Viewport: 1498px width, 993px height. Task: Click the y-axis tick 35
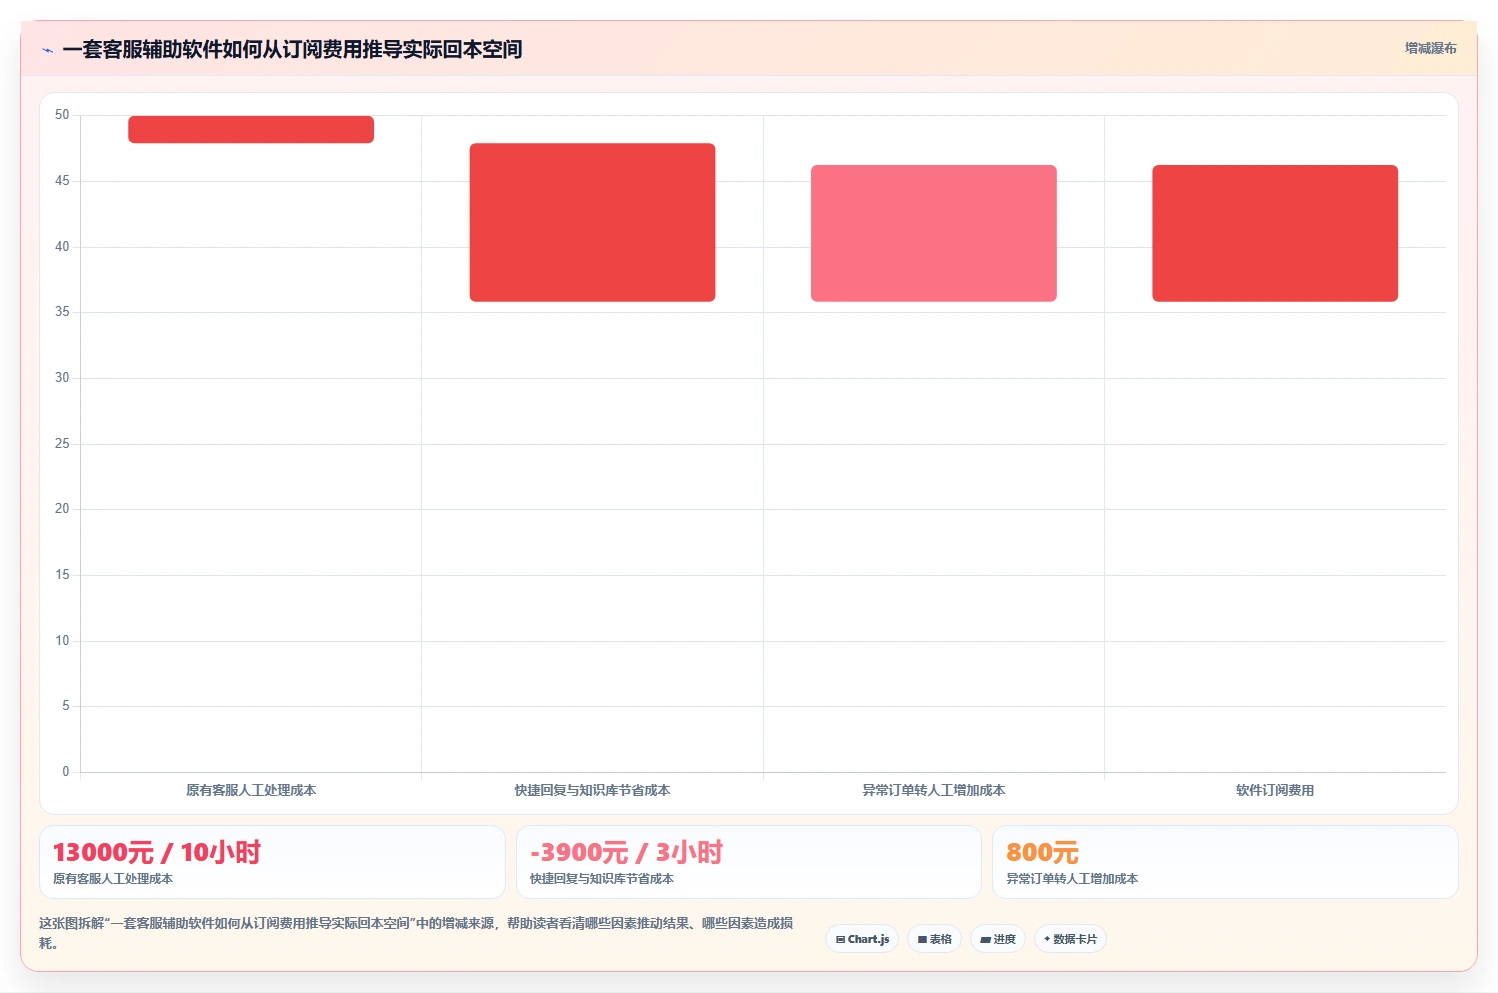pos(62,312)
